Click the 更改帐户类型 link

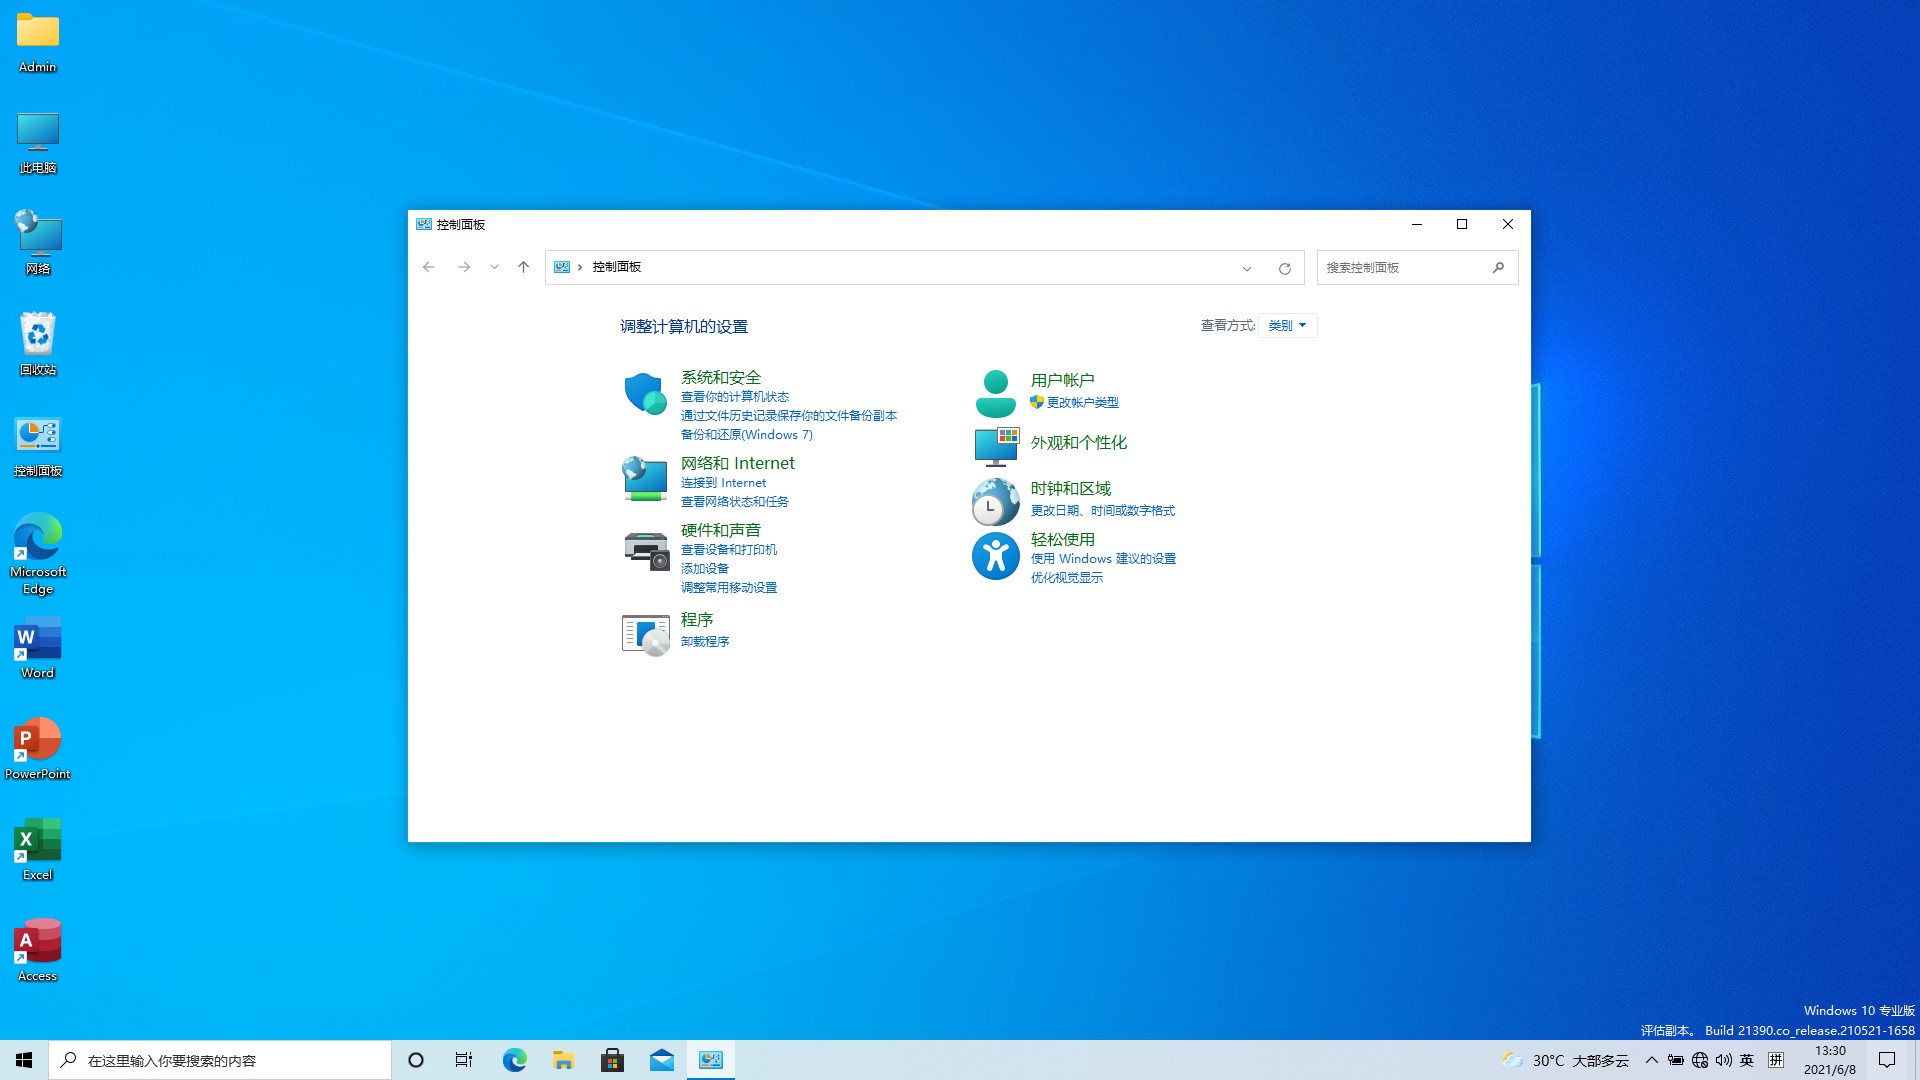(x=1082, y=402)
